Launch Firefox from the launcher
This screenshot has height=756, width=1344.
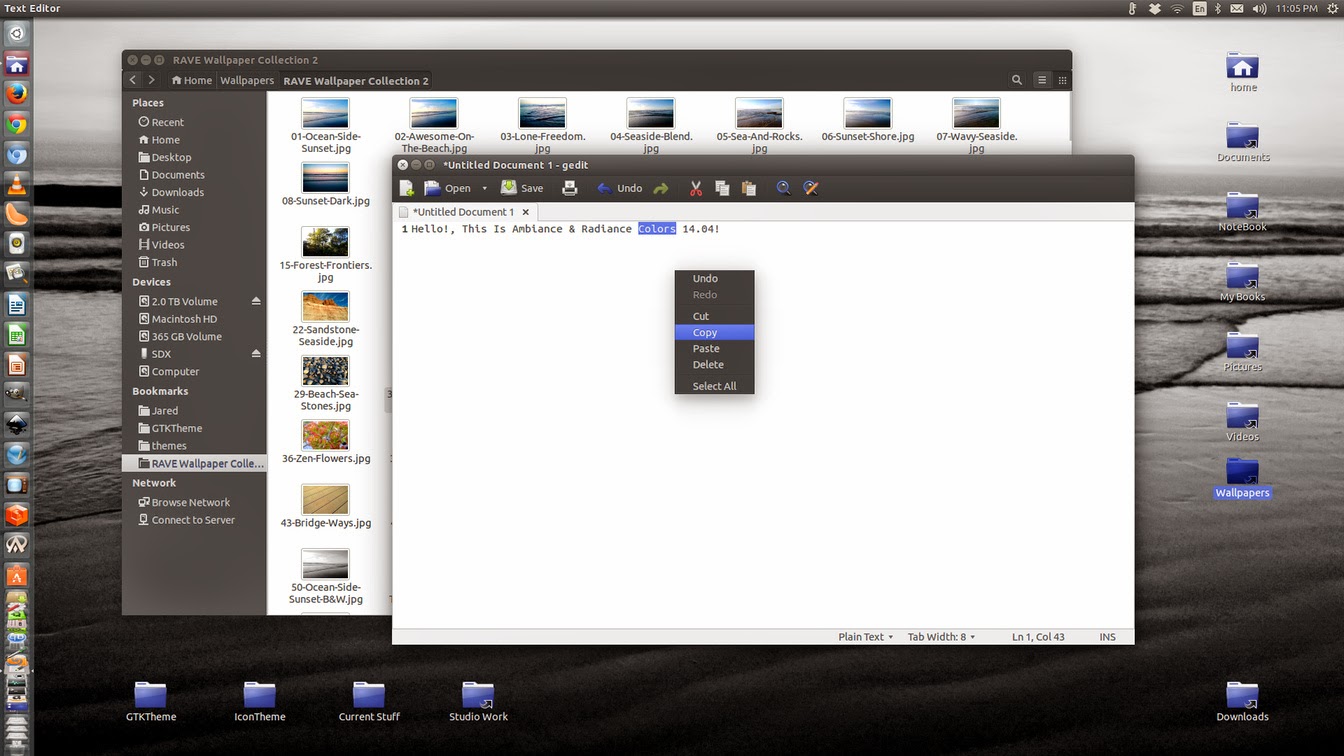(x=16, y=94)
